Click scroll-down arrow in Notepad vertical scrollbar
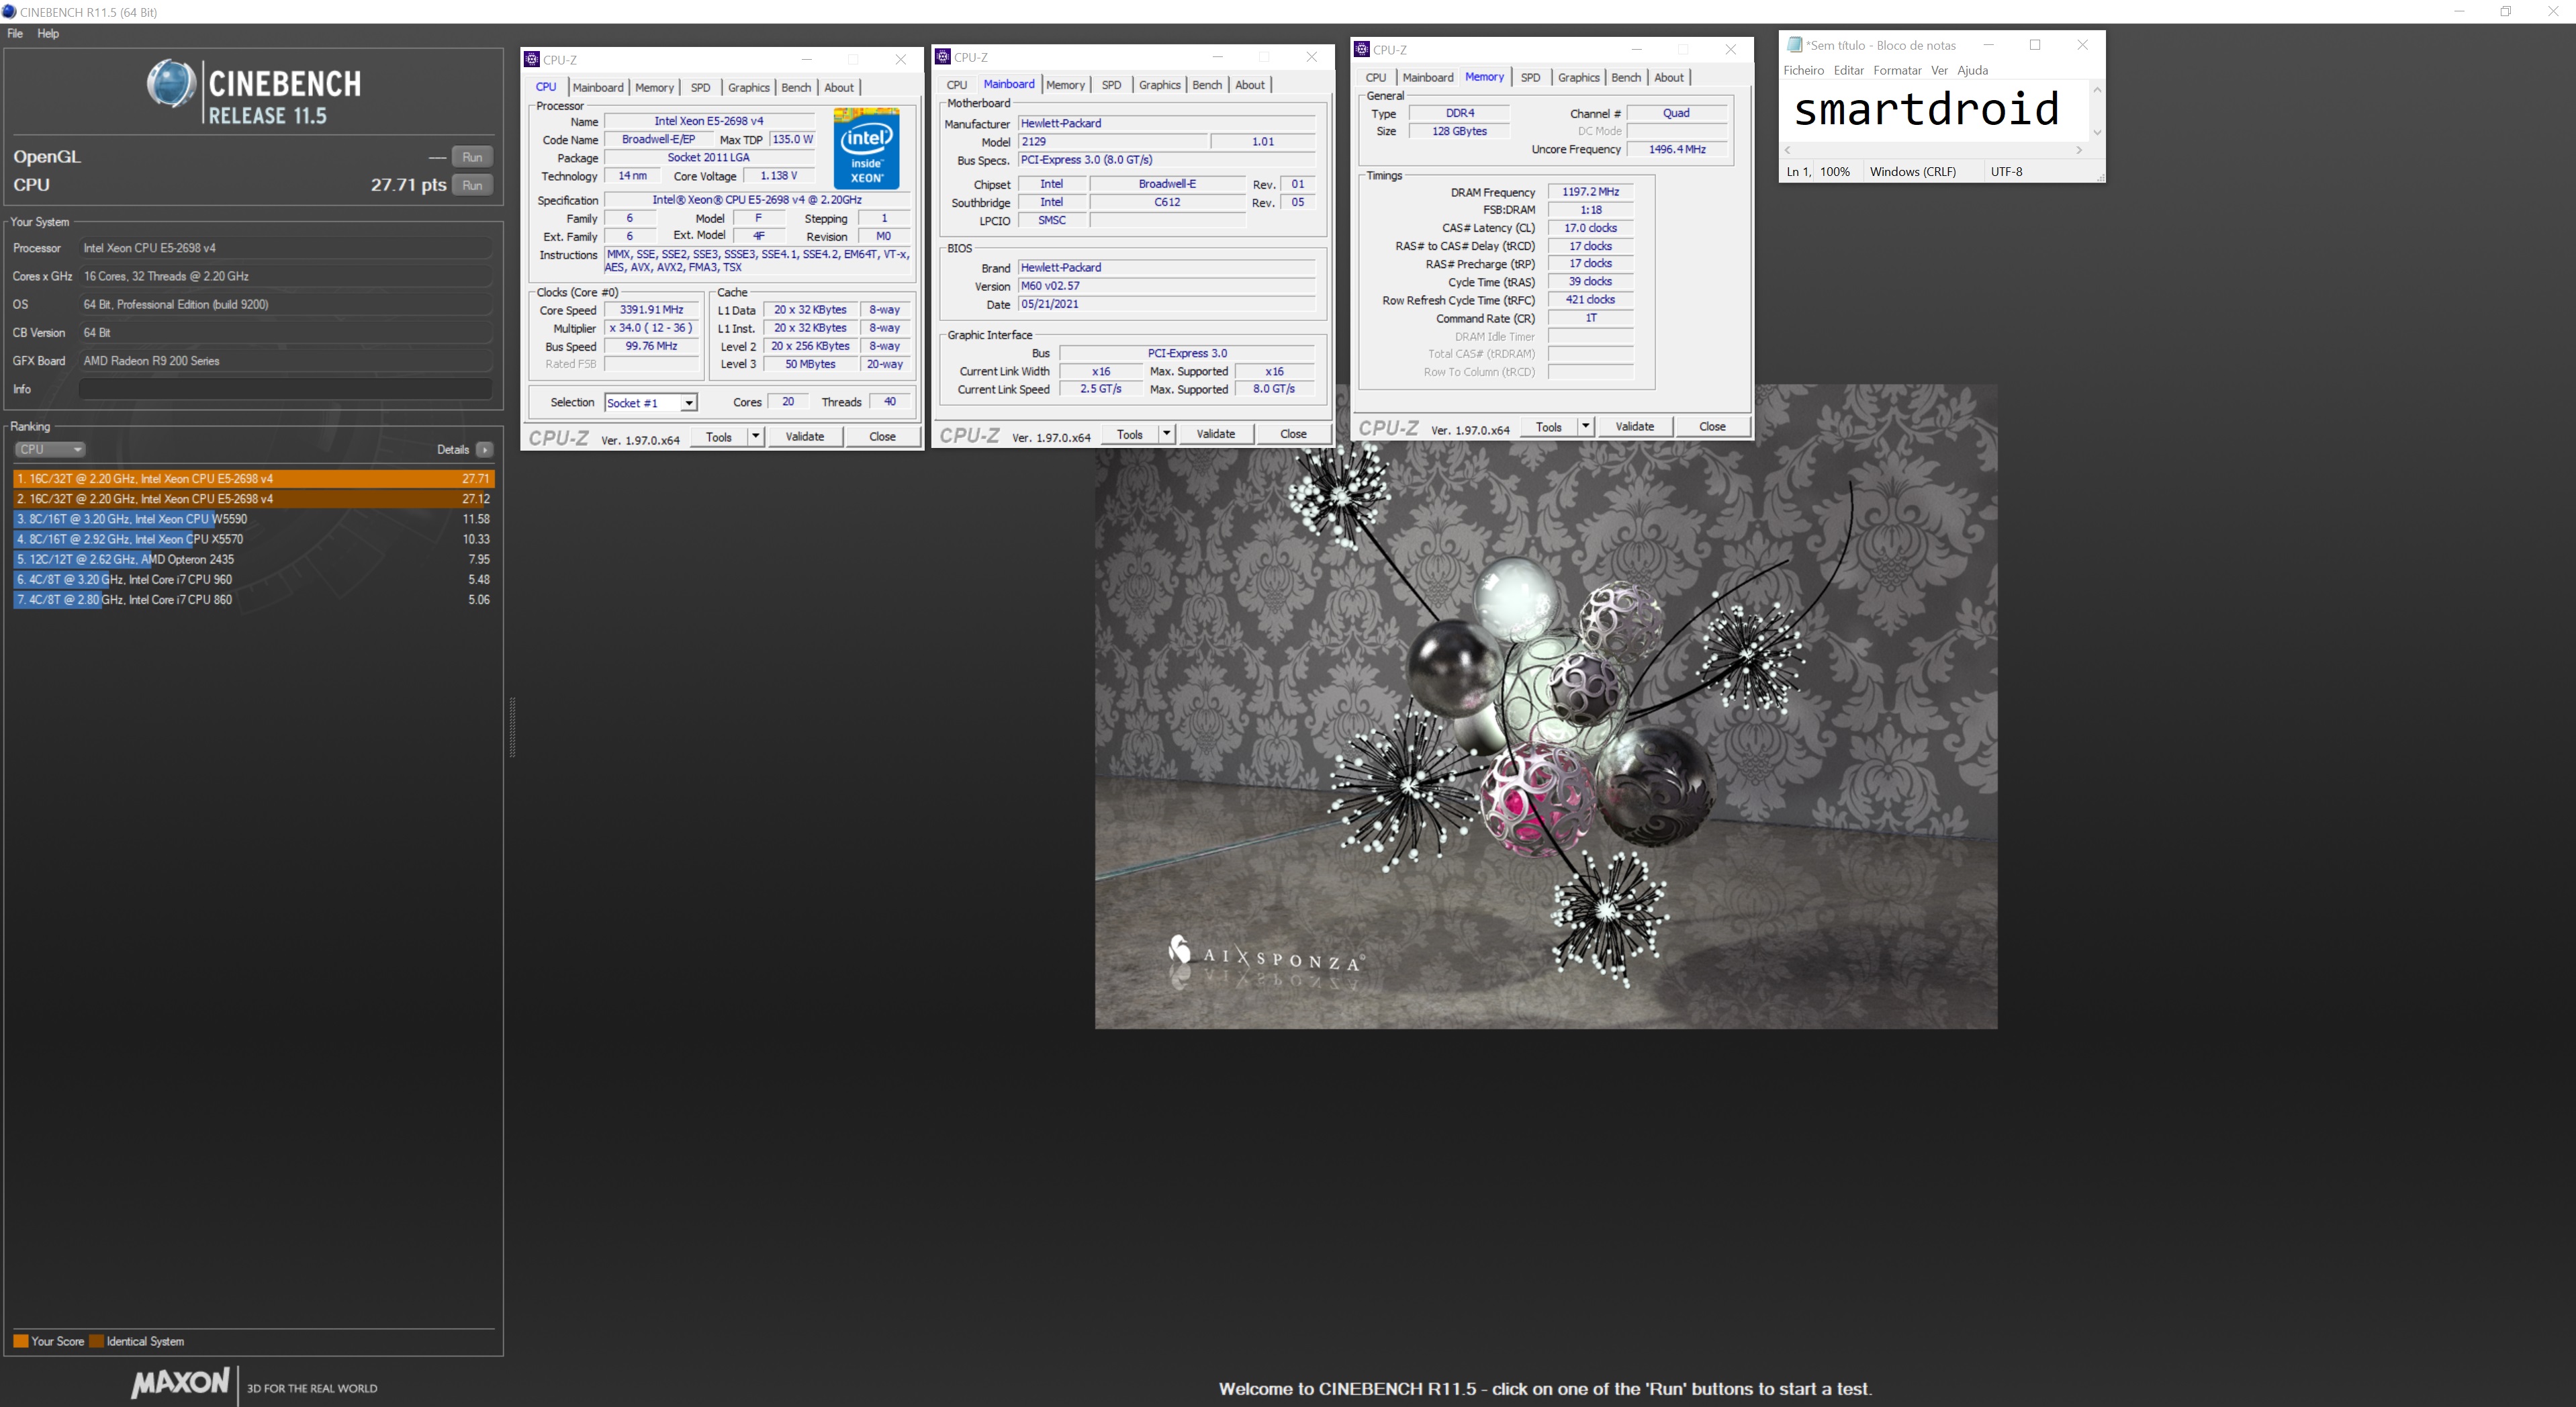Screen dimensions: 2576x1407 (x=2097, y=132)
